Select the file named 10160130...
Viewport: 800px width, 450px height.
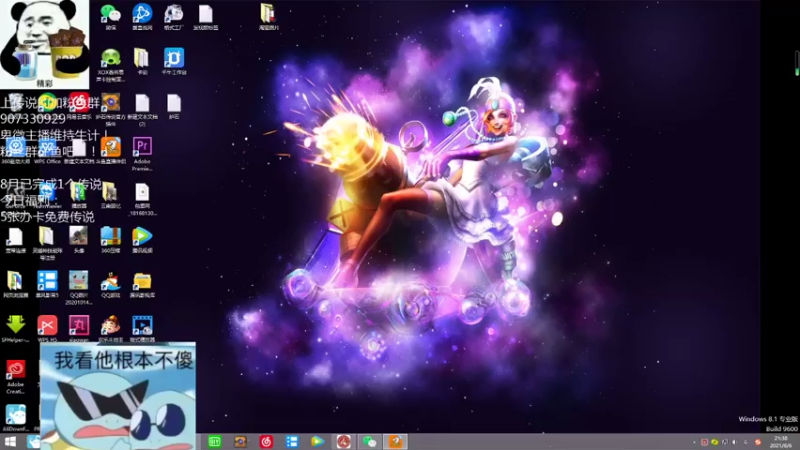[x=142, y=198]
